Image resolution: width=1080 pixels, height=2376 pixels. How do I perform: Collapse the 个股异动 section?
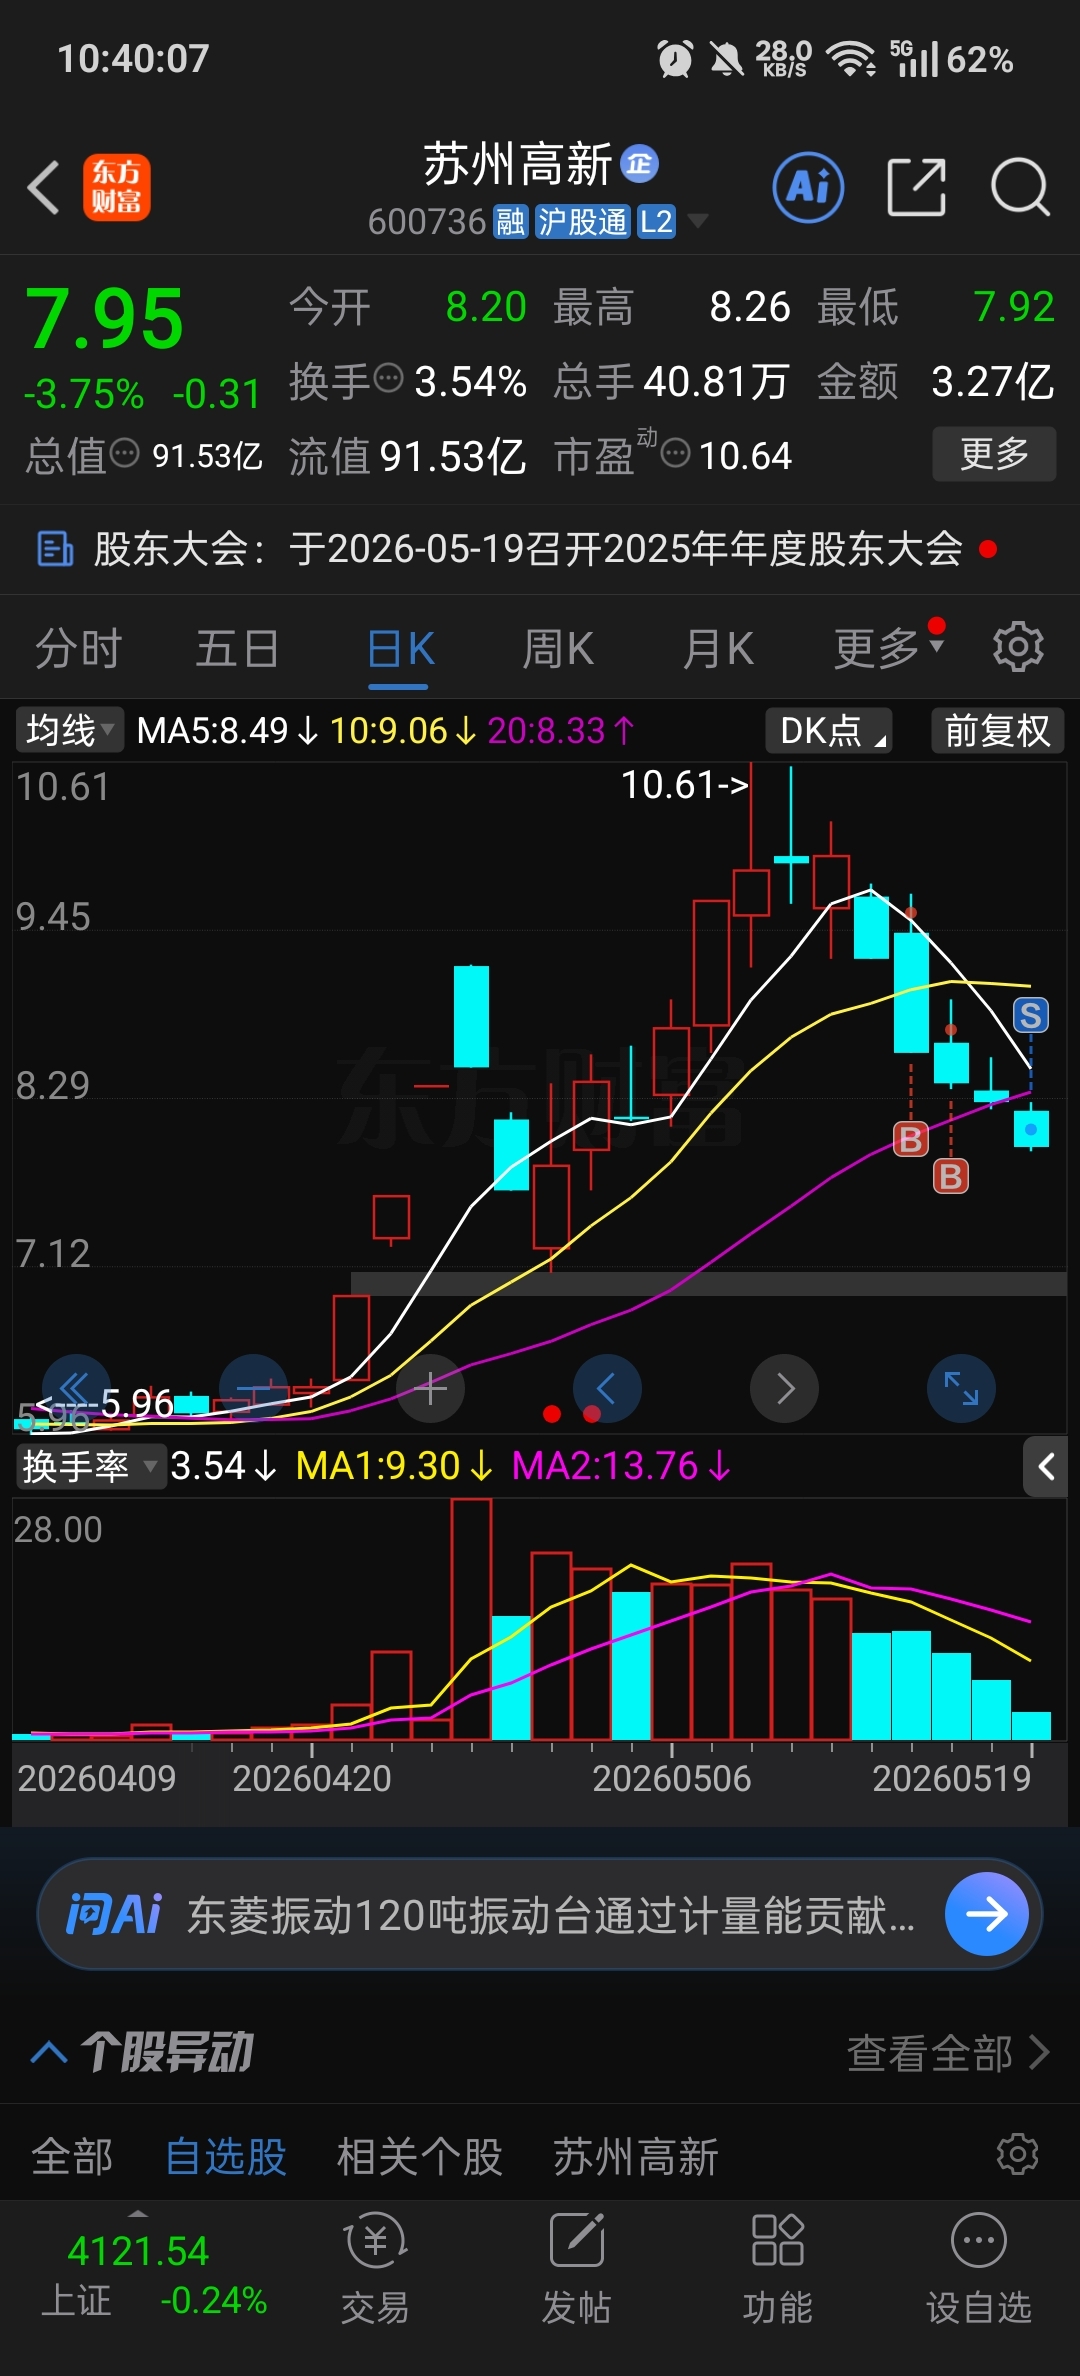49,2052
